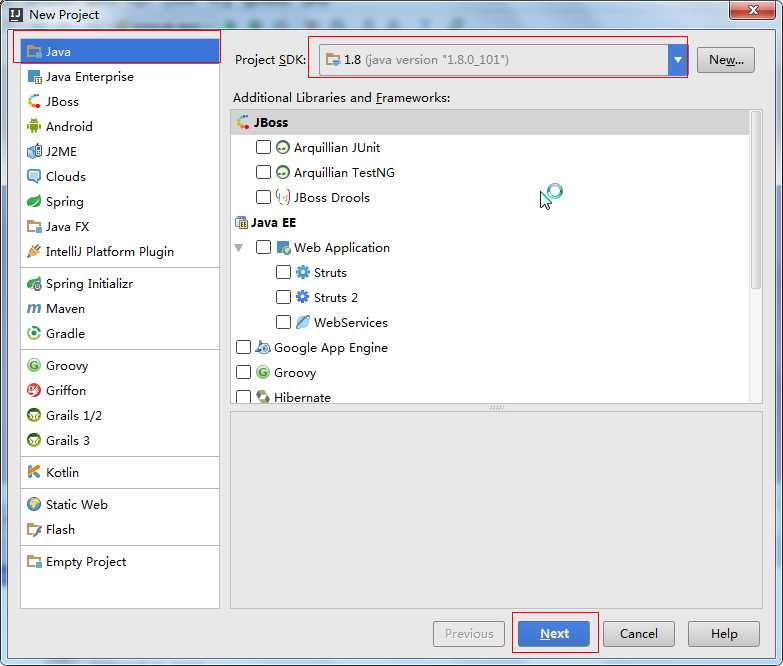Click the Arquillian TestNG framework icon
This screenshot has height=666, width=783.
tap(283, 172)
